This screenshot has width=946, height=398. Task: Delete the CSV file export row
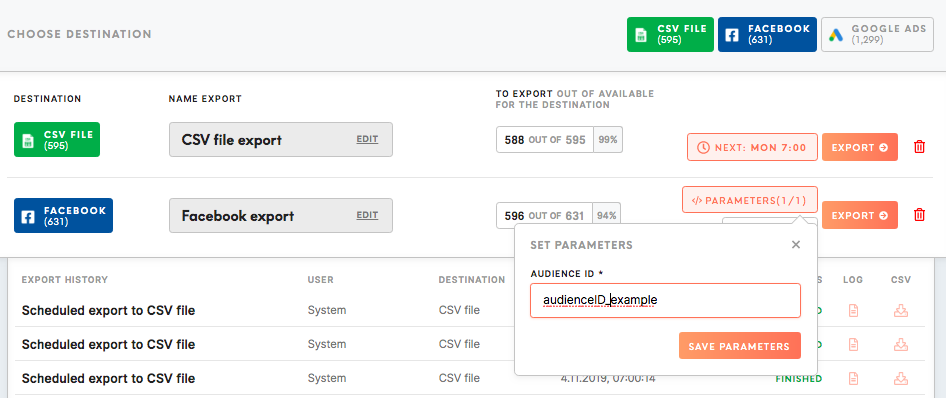coord(919,147)
